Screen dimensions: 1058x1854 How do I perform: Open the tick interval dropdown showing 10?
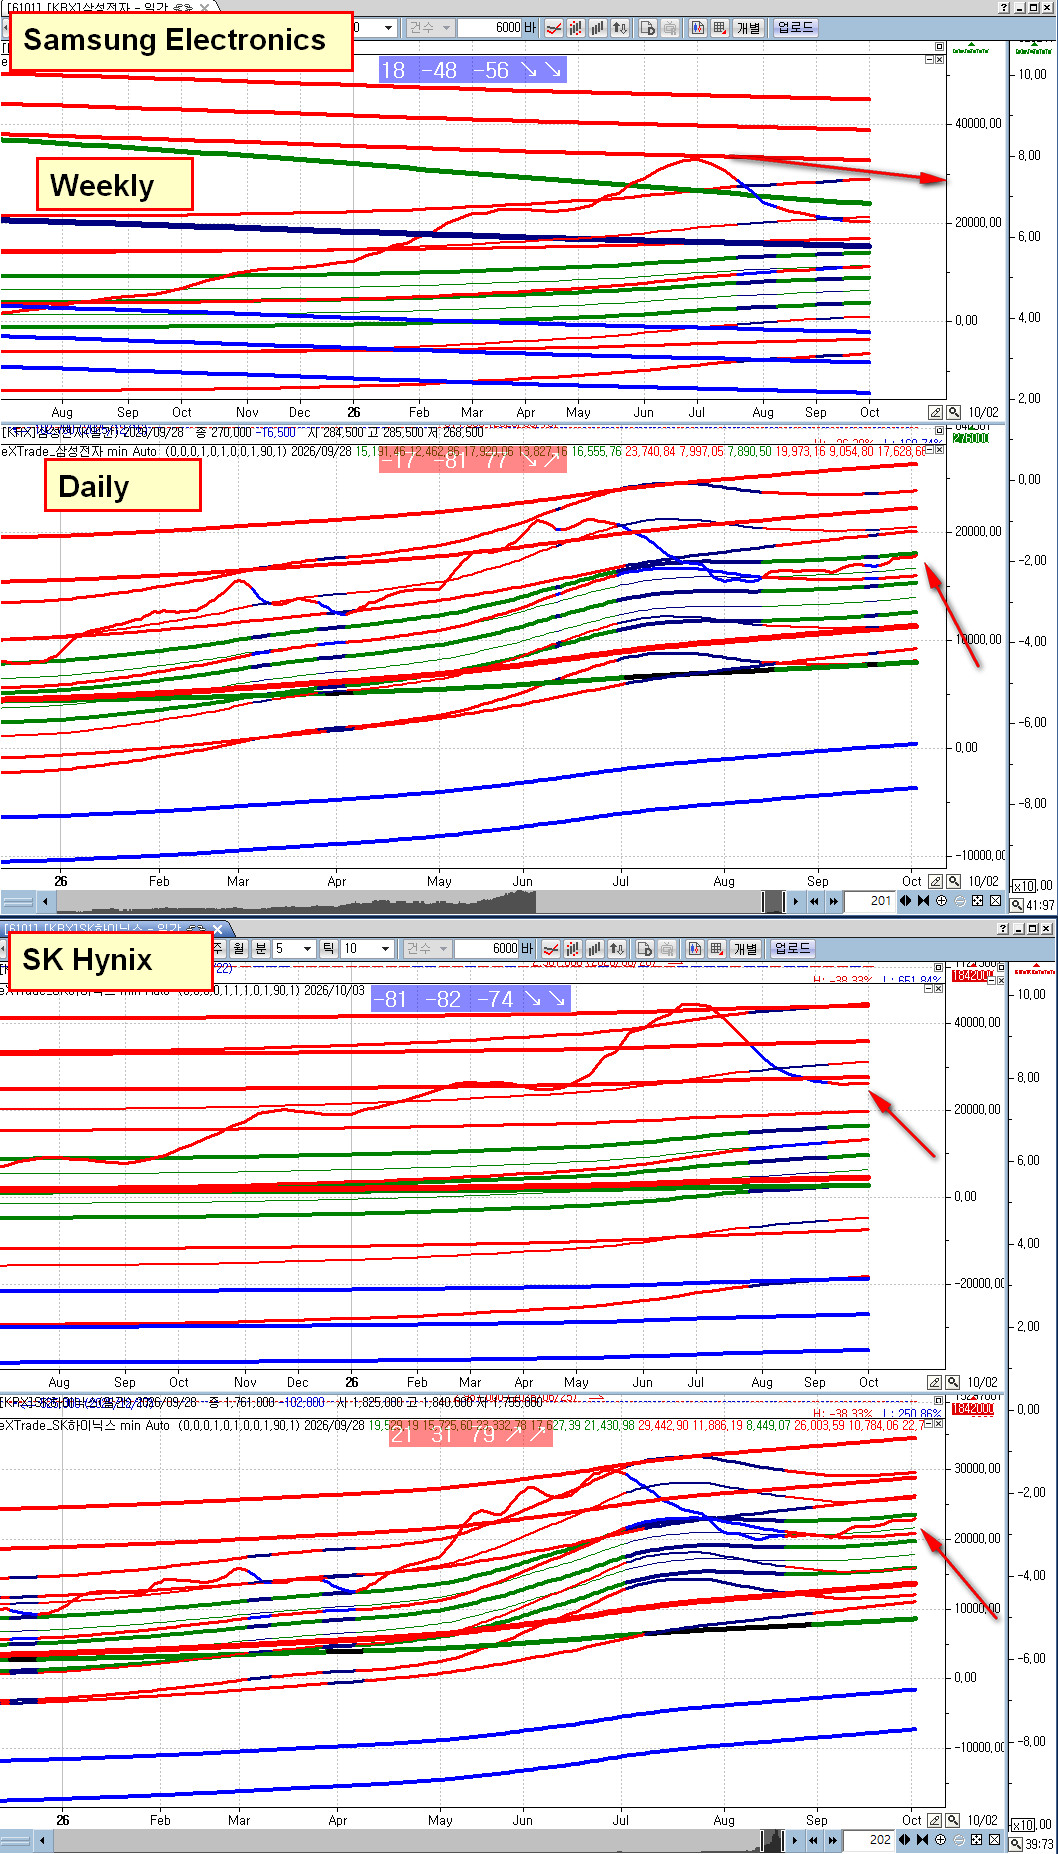pyautogui.click(x=385, y=949)
